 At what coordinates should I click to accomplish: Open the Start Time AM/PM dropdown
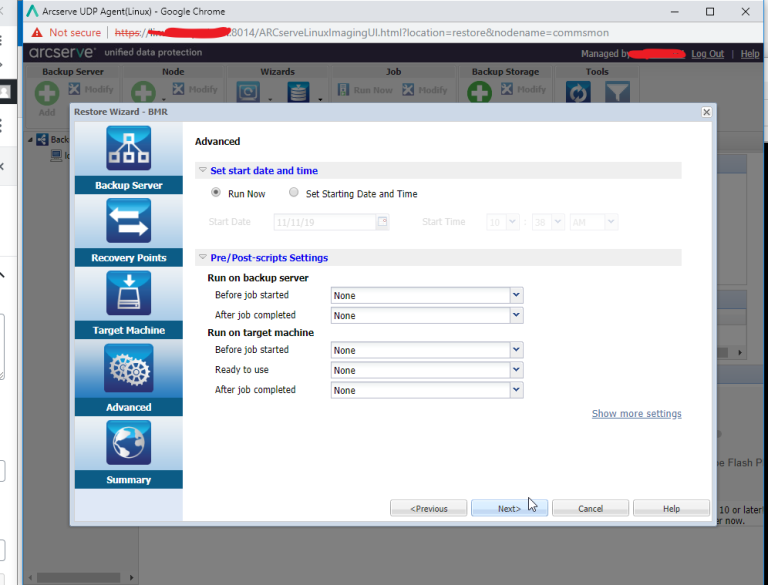(x=610, y=222)
